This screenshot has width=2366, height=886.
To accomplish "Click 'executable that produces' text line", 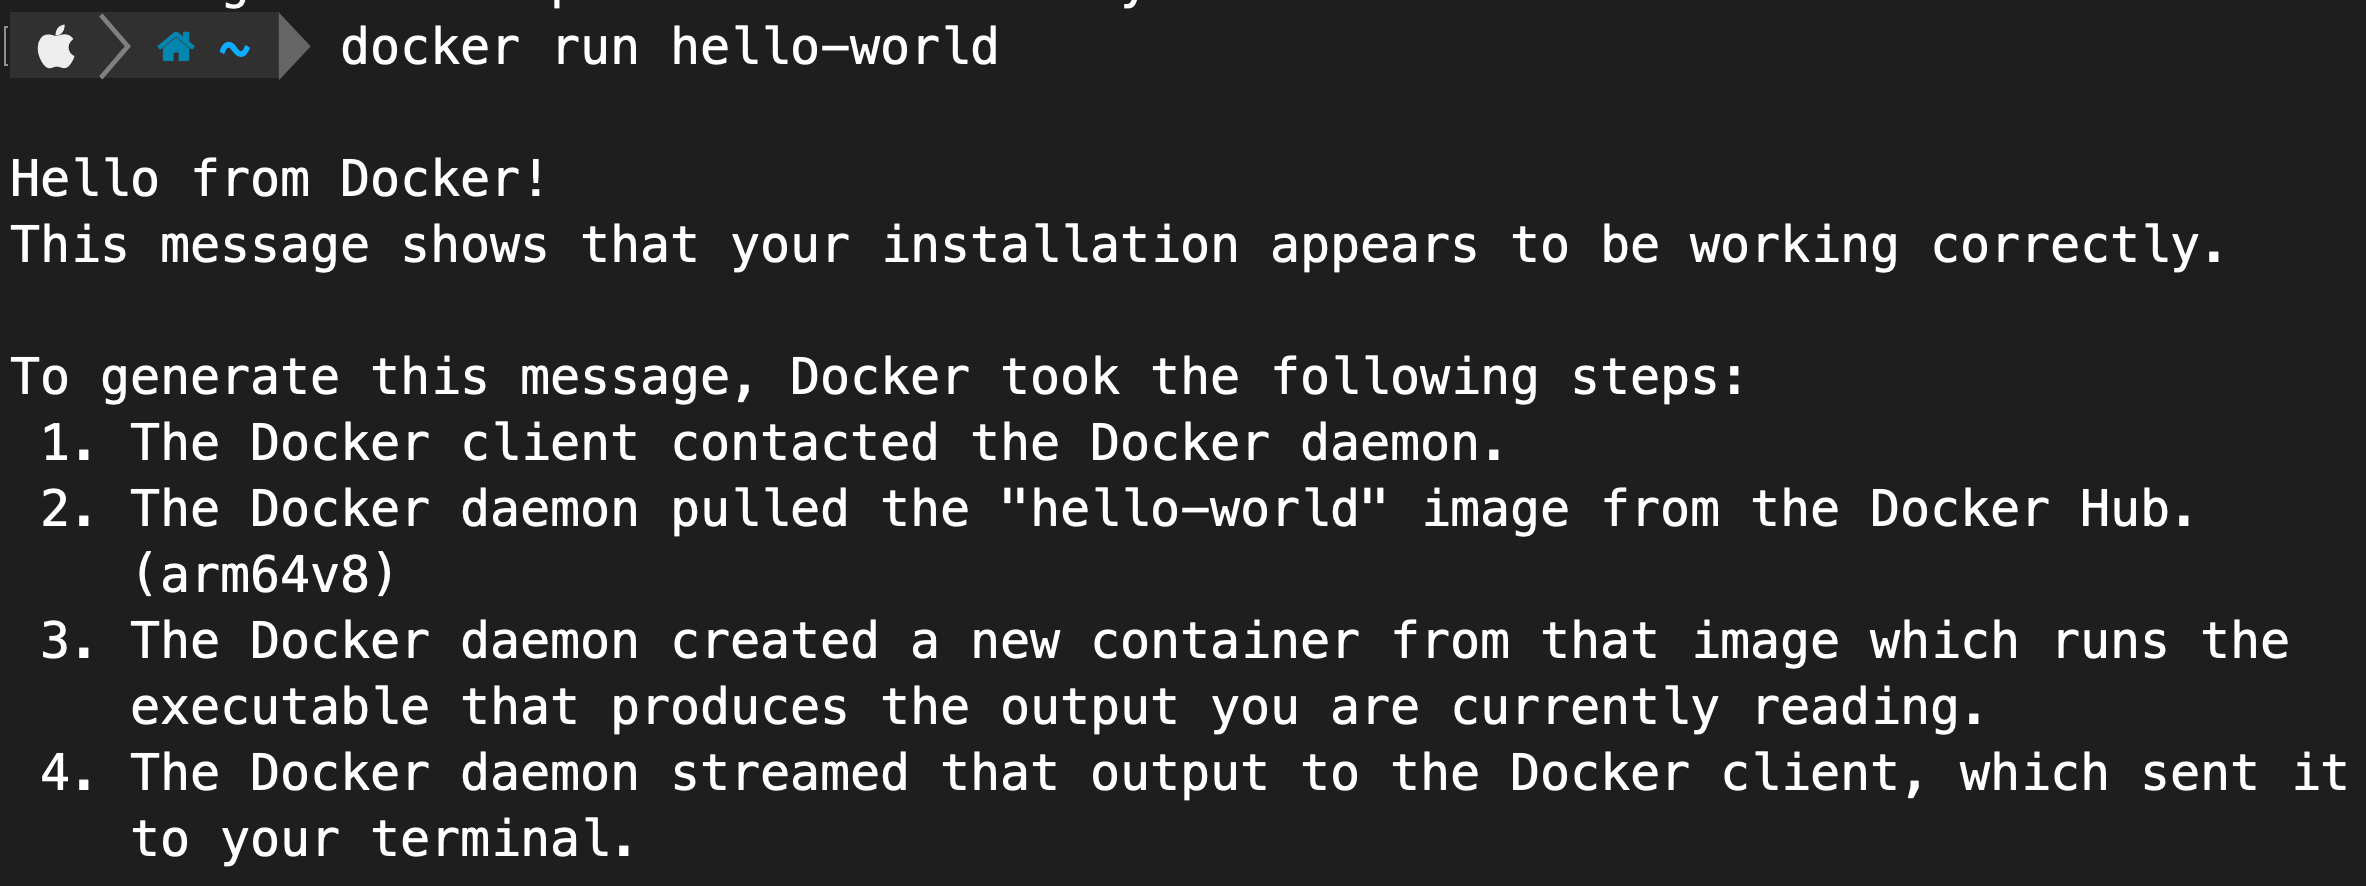I will click(x=489, y=709).
